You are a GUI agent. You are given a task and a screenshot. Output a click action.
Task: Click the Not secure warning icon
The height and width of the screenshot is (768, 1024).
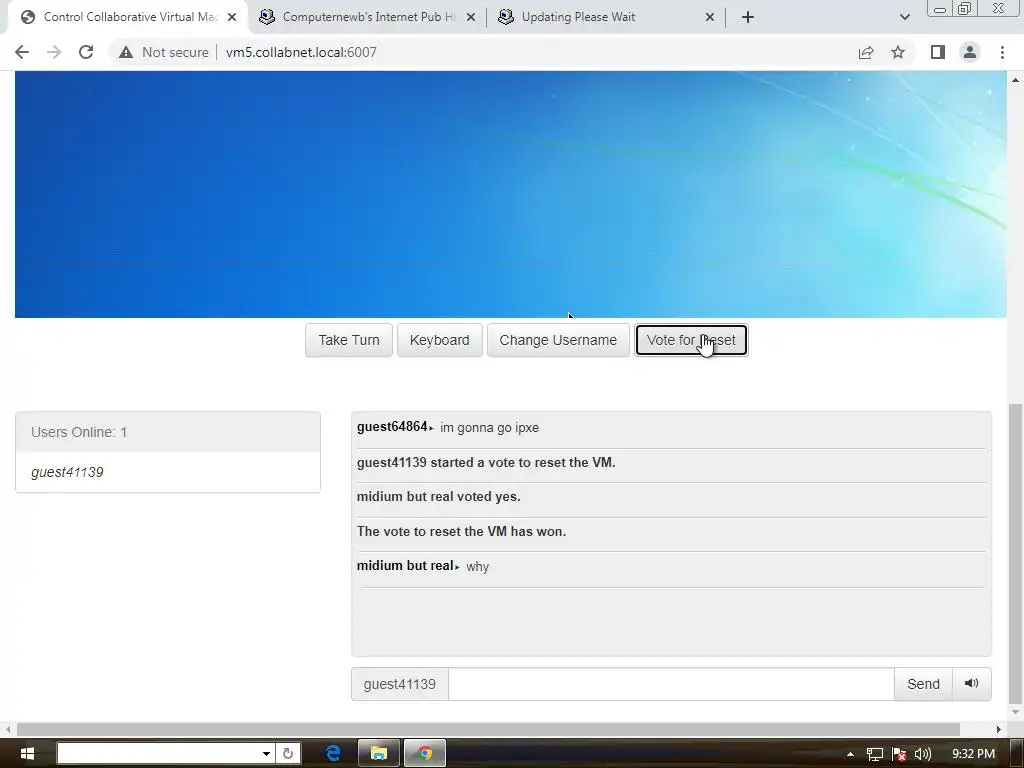[x=126, y=52]
